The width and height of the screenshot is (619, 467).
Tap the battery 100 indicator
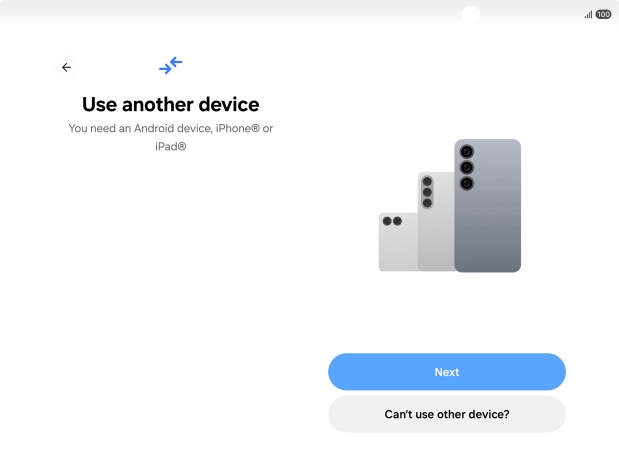point(603,15)
